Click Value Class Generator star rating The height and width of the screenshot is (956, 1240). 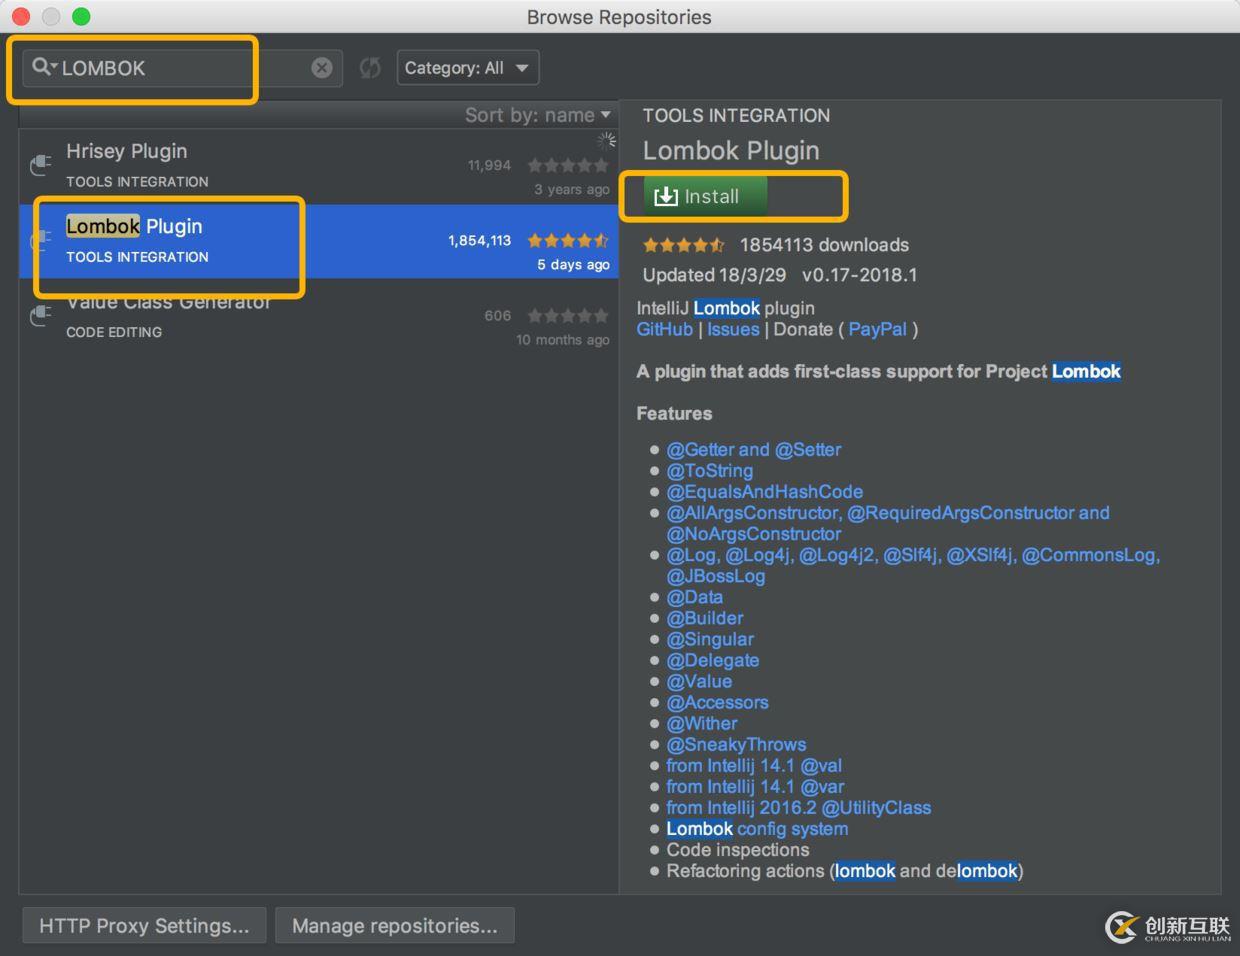[568, 315]
